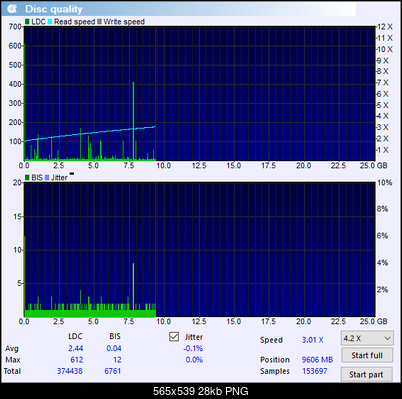This screenshot has width=402, height=399.
Task: Select the speed value 3.01 X
Action: pyautogui.click(x=313, y=340)
